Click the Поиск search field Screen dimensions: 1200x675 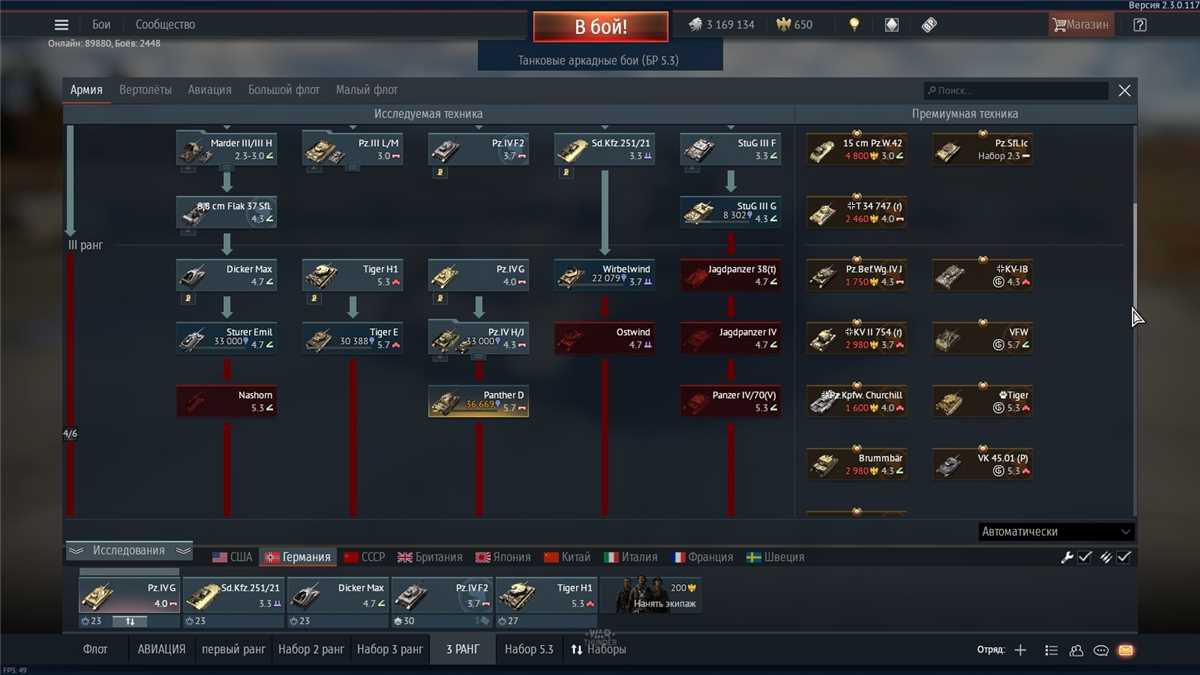click(1016, 90)
